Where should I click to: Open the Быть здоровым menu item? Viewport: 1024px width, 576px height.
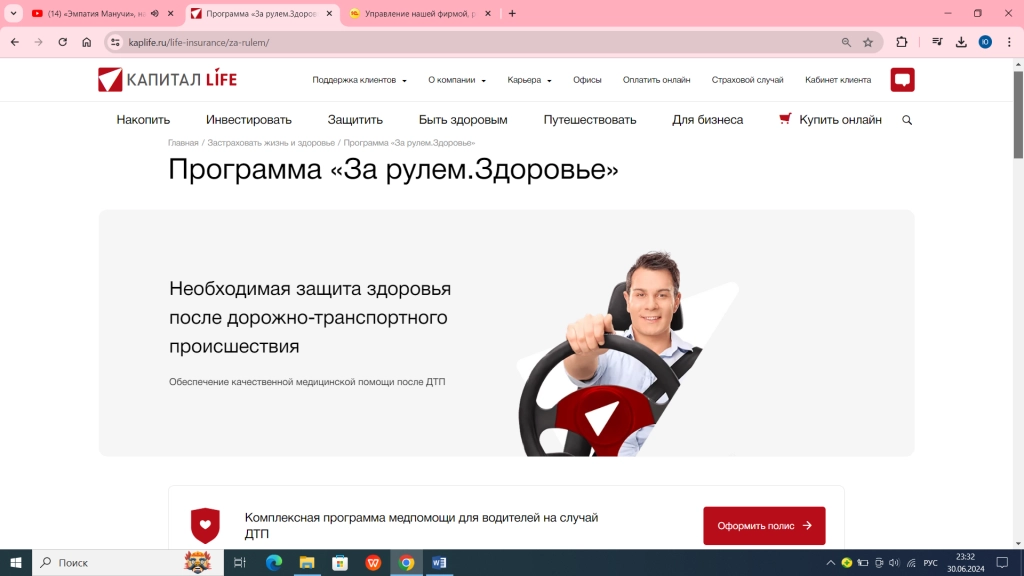coord(463,120)
